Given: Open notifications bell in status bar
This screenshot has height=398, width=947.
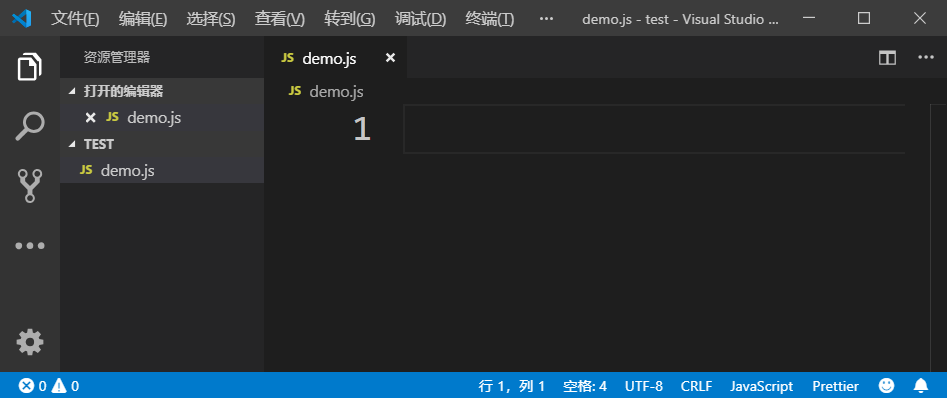Looking at the screenshot, I should pos(920,385).
